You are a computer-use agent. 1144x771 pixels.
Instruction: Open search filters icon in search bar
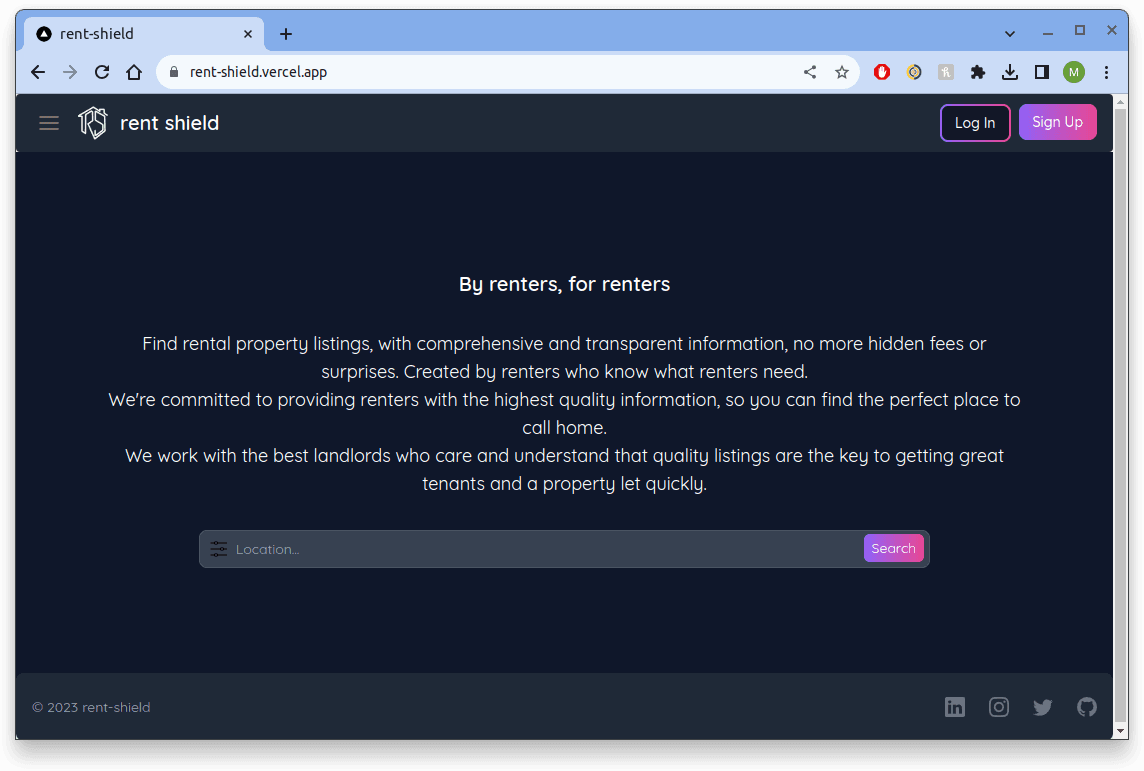[x=219, y=549]
